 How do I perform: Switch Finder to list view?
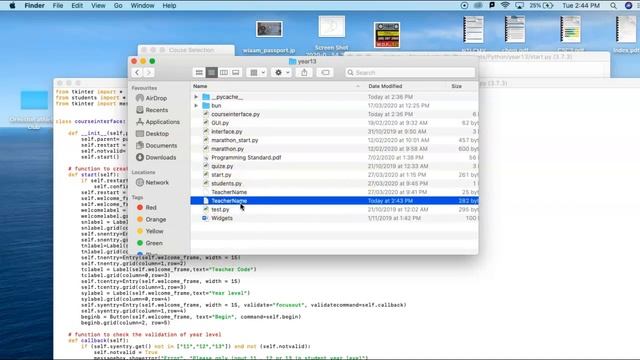[211, 73]
